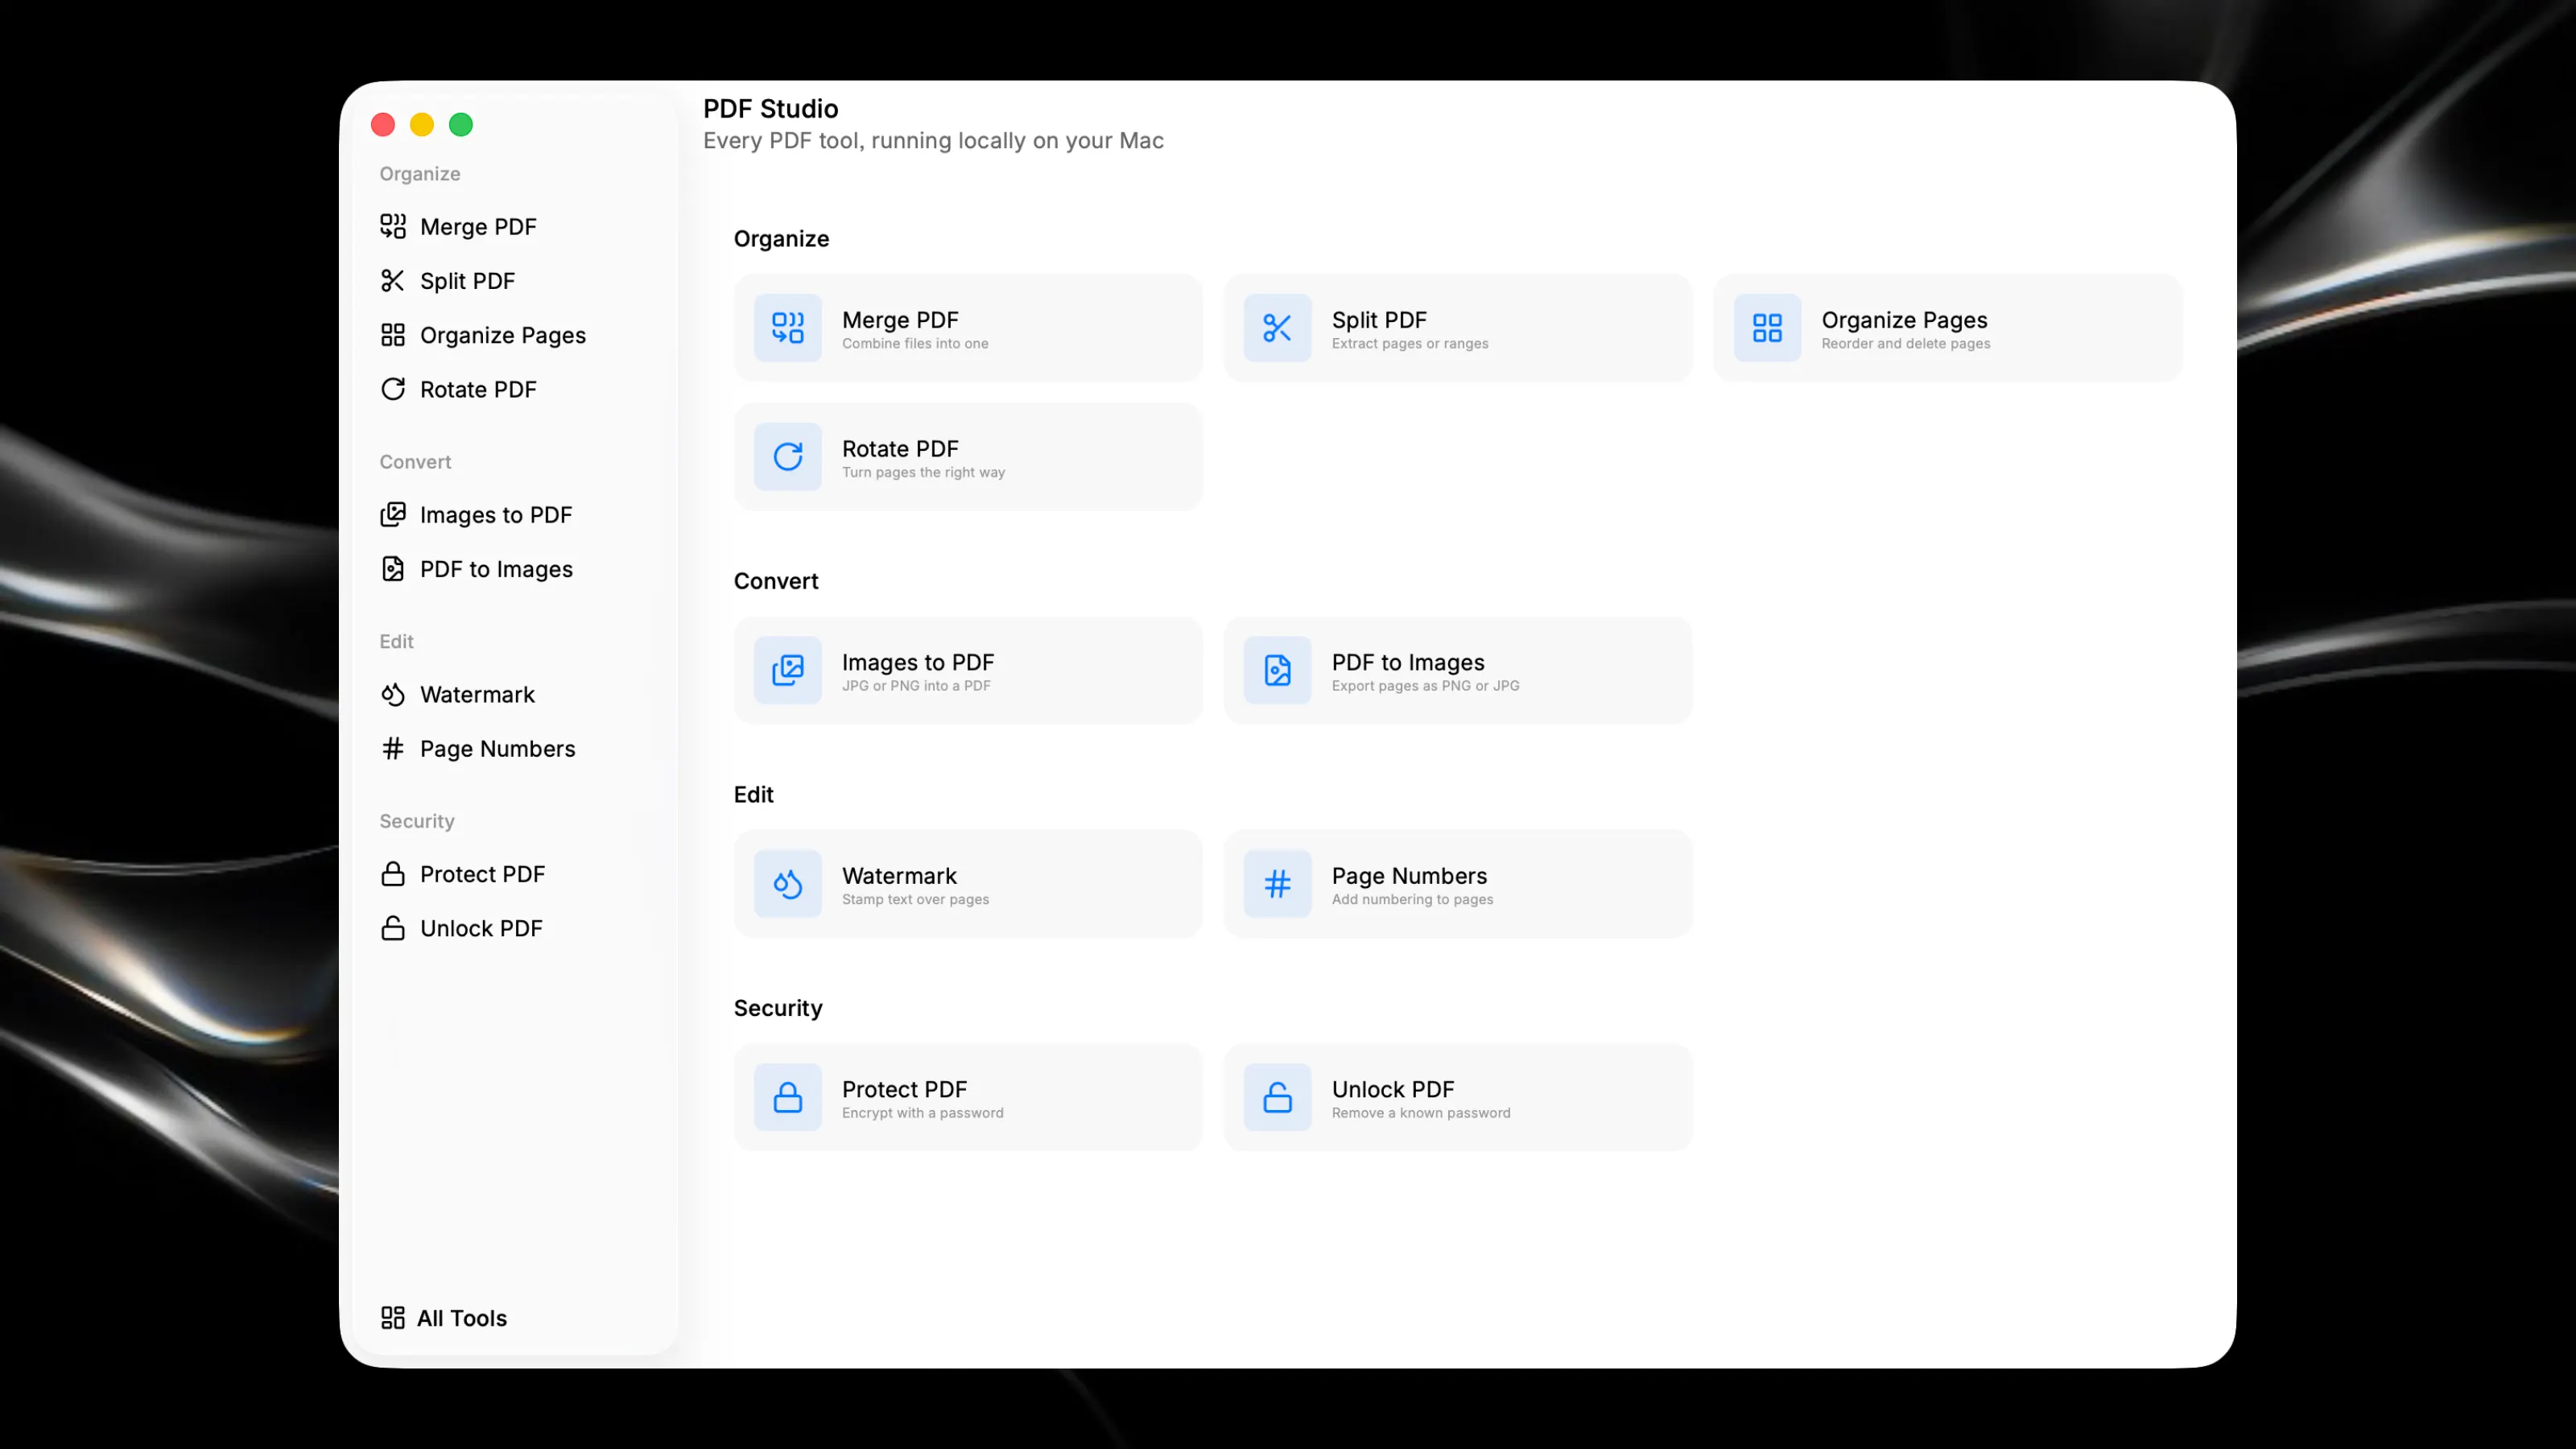Click 'Turn pages the right way' description text
Screen dimensions: 2576x1449
click(923, 472)
